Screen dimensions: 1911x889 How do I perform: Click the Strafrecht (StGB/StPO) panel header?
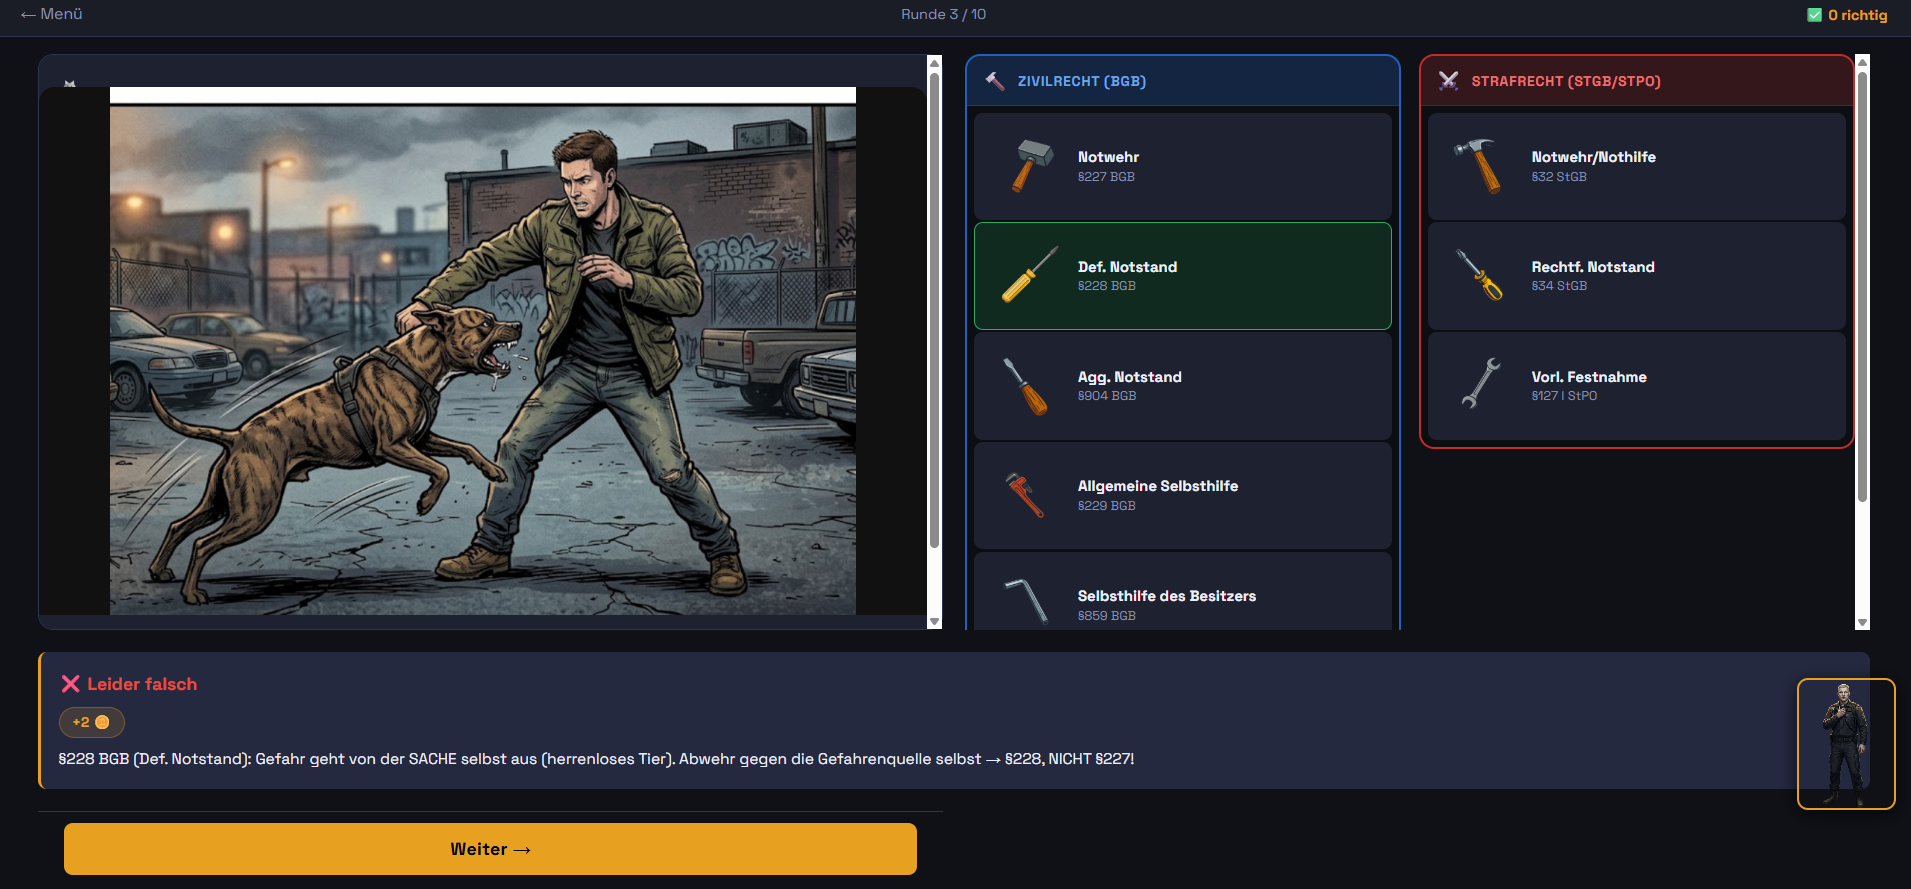tap(1636, 81)
